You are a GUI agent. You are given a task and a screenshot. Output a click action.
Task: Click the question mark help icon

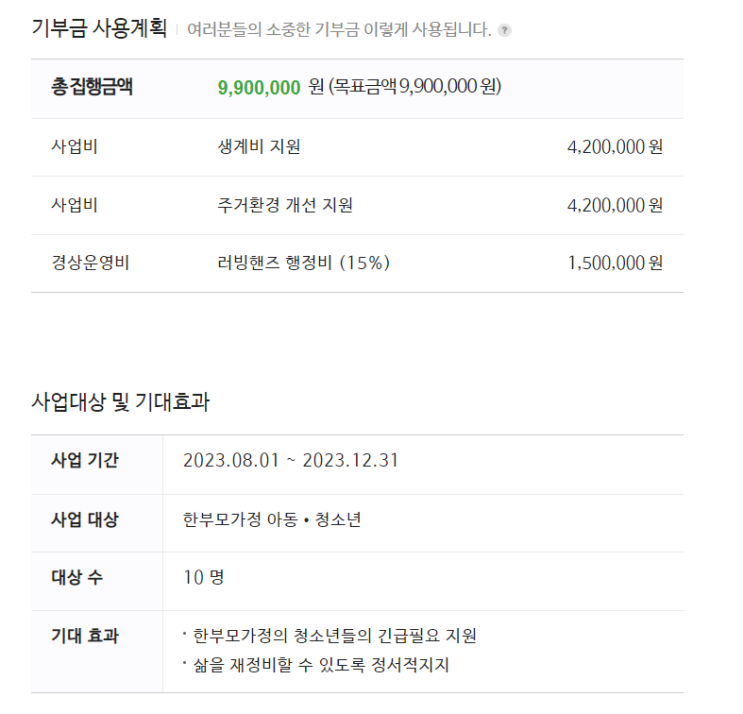click(504, 30)
